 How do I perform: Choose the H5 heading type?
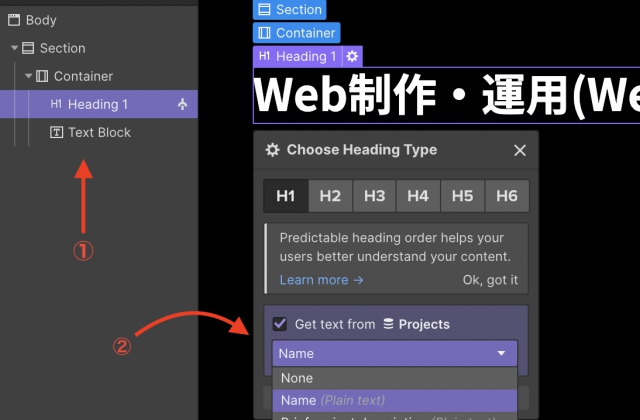462,196
